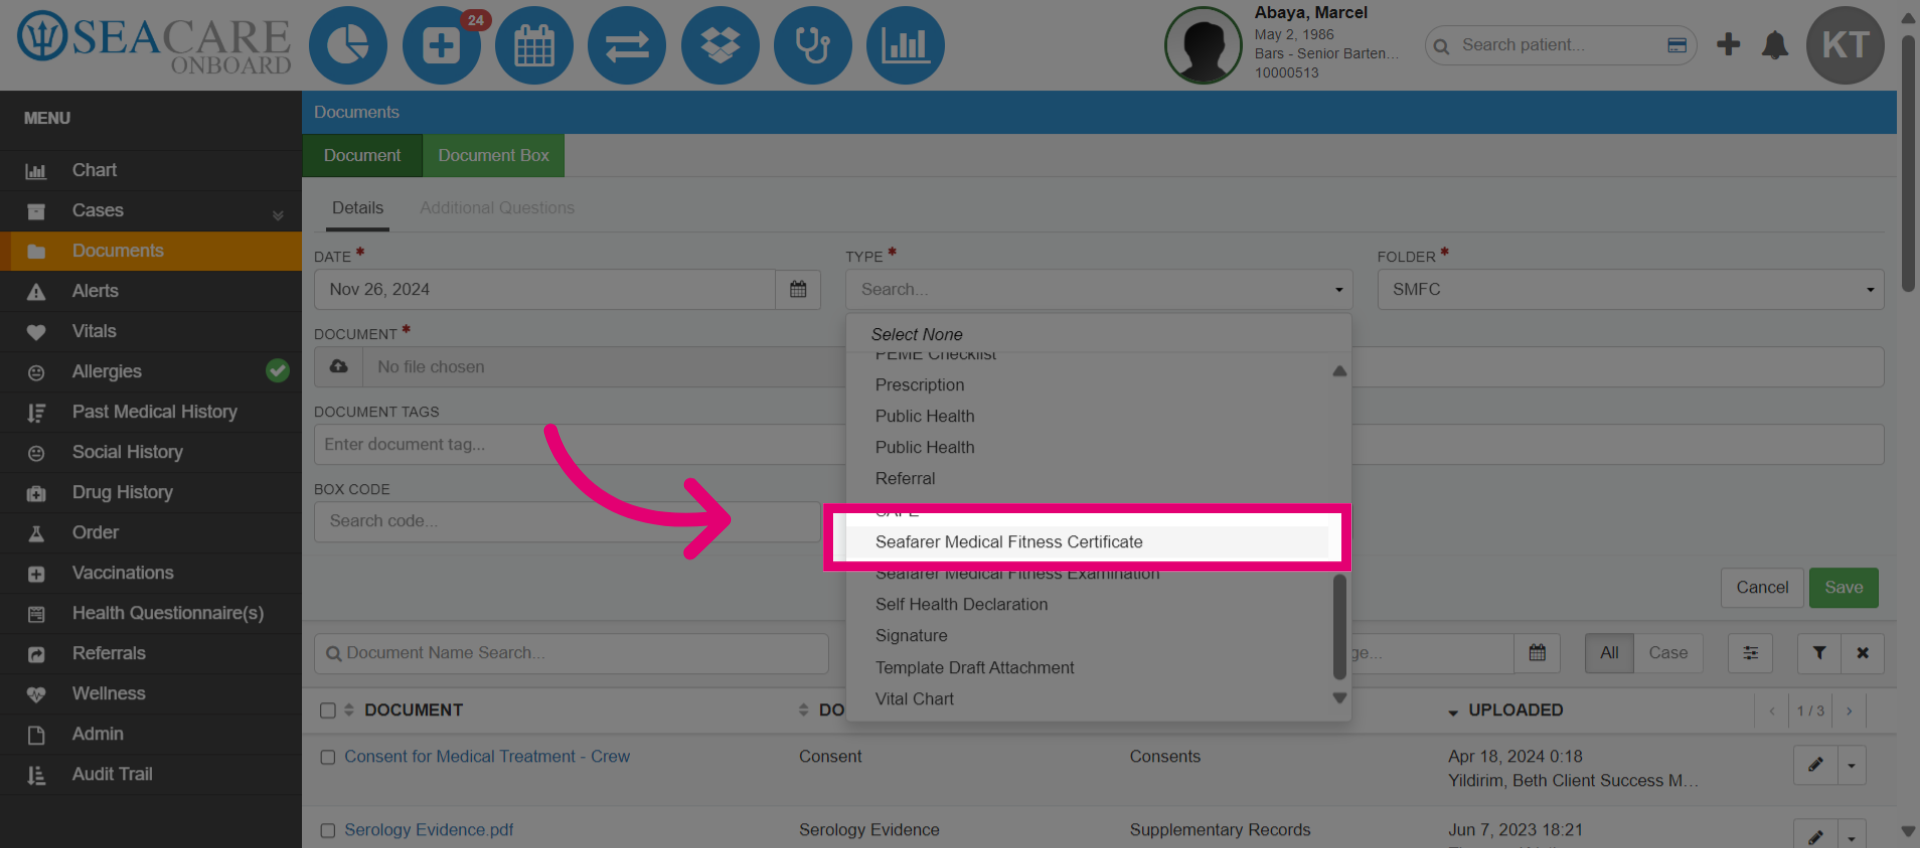Select the Additional Questions sub-tab
The width and height of the screenshot is (1920, 848).
click(497, 208)
